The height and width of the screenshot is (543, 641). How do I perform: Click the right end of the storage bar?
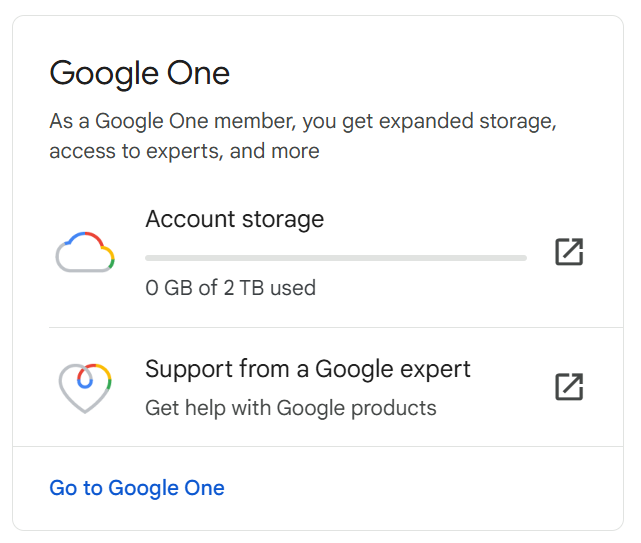[522, 258]
